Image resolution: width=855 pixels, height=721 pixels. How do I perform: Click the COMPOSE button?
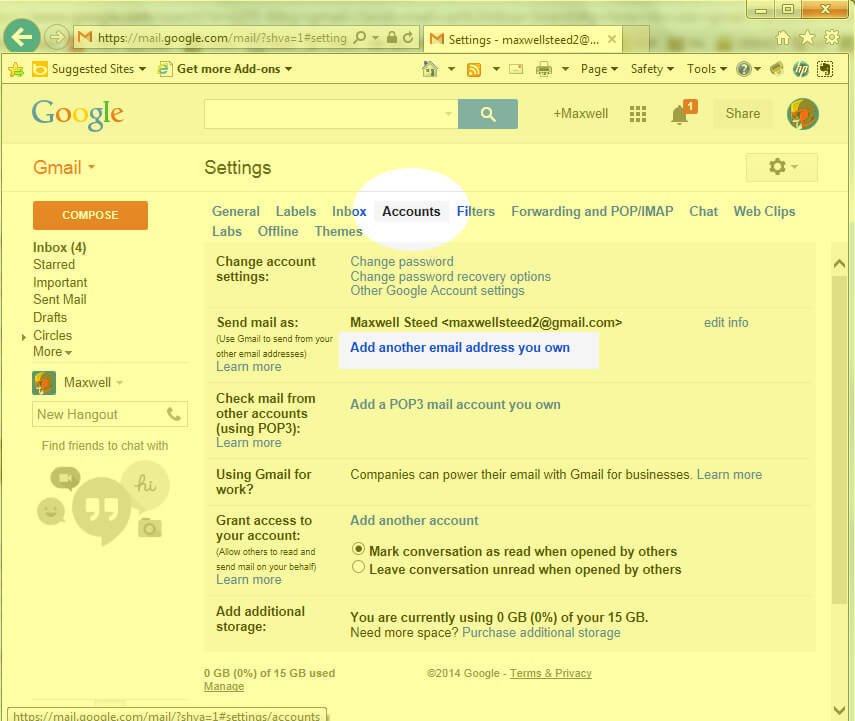point(90,215)
